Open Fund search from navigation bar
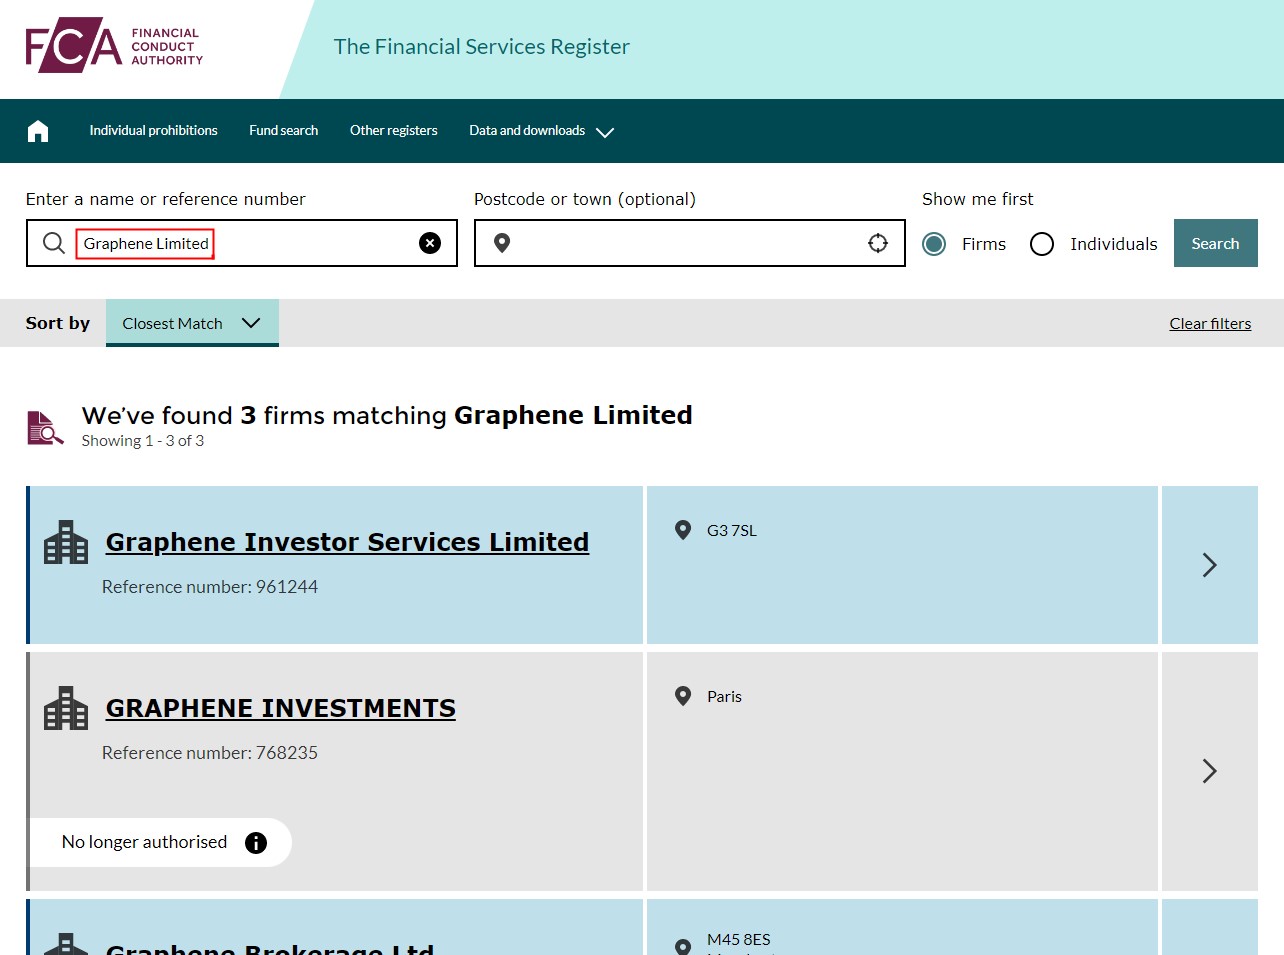This screenshot has width=1284, height=955. [284, 131]
